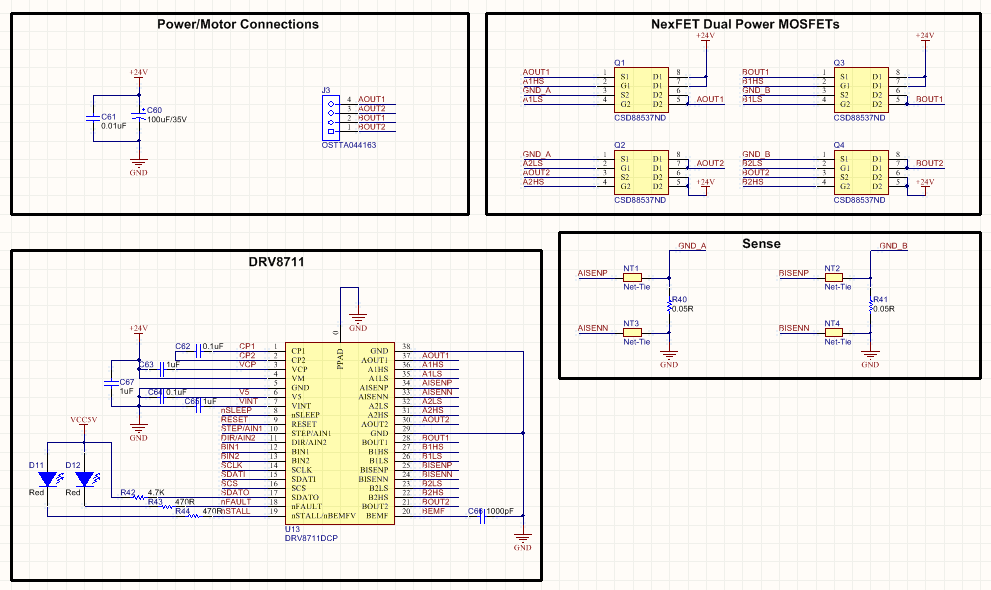
Task: Select net-tie NT3 symbol
Action: coord(632,332)
